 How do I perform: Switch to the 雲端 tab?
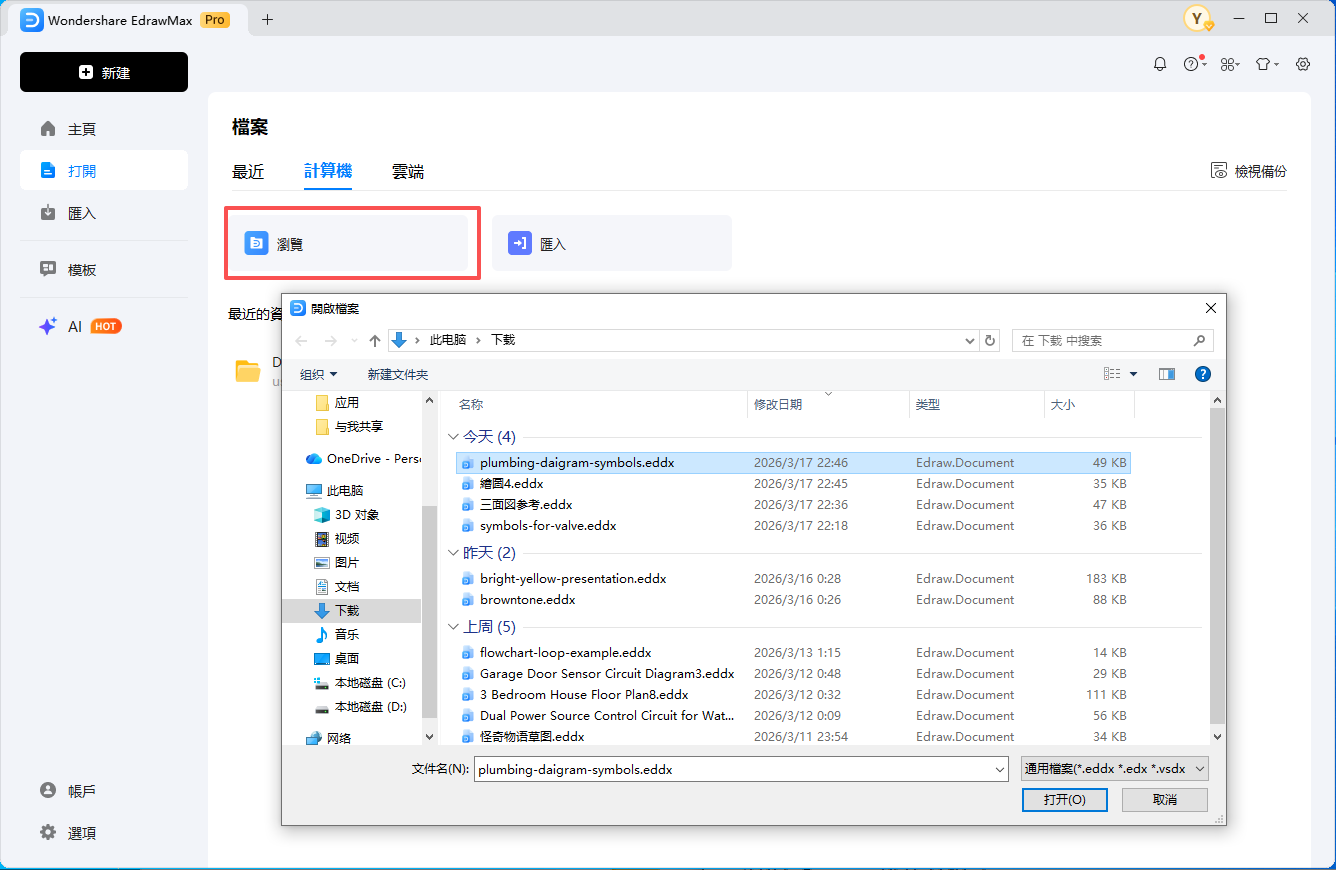tap(408, 172)
